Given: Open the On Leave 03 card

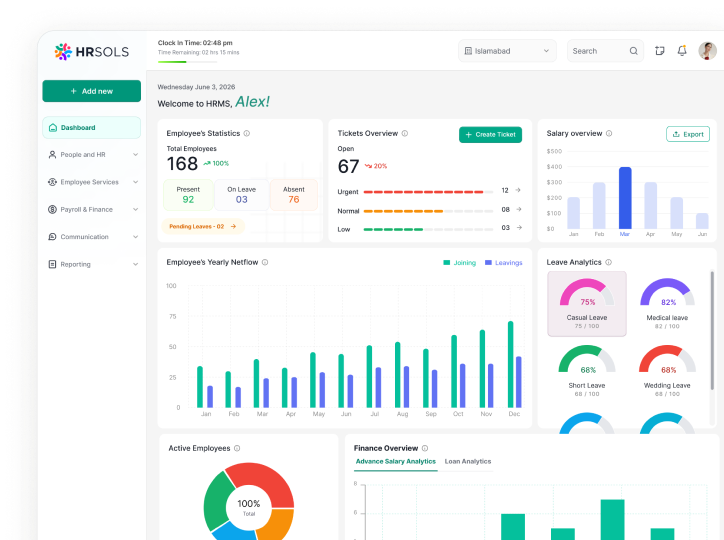Looking at the screenshot, I should [x=241, y=195].
